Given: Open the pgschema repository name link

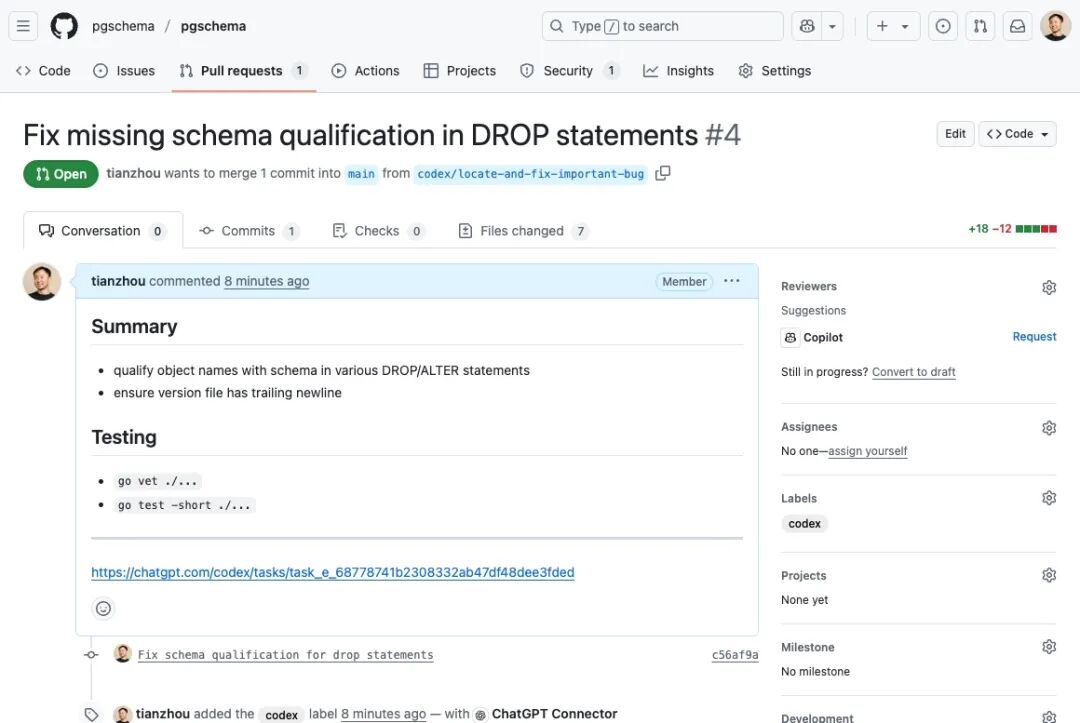Looking at the screenshot, I should pos(213,26).
